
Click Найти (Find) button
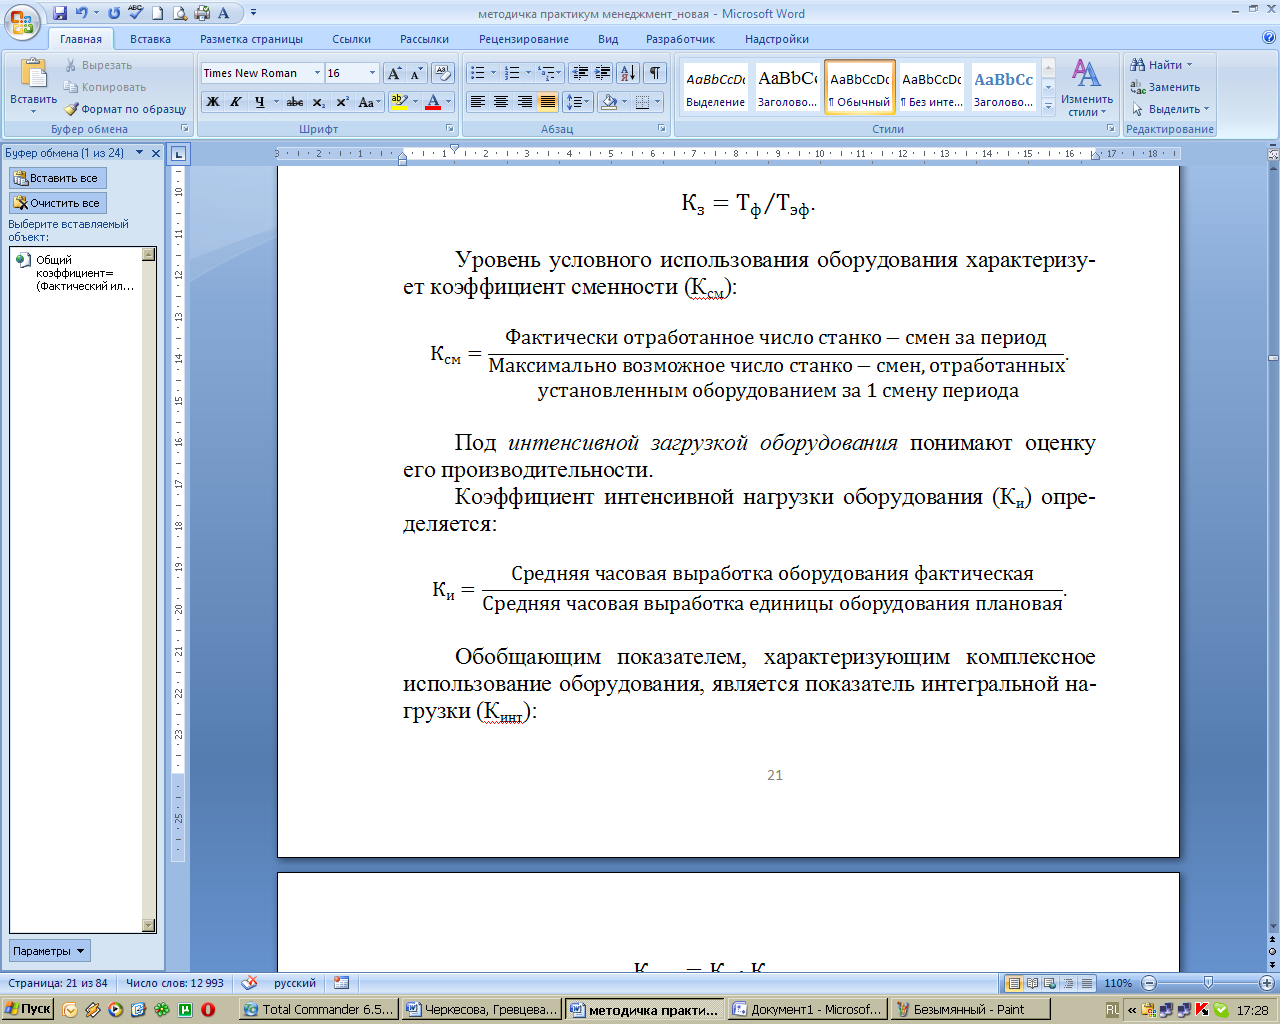1161,65
